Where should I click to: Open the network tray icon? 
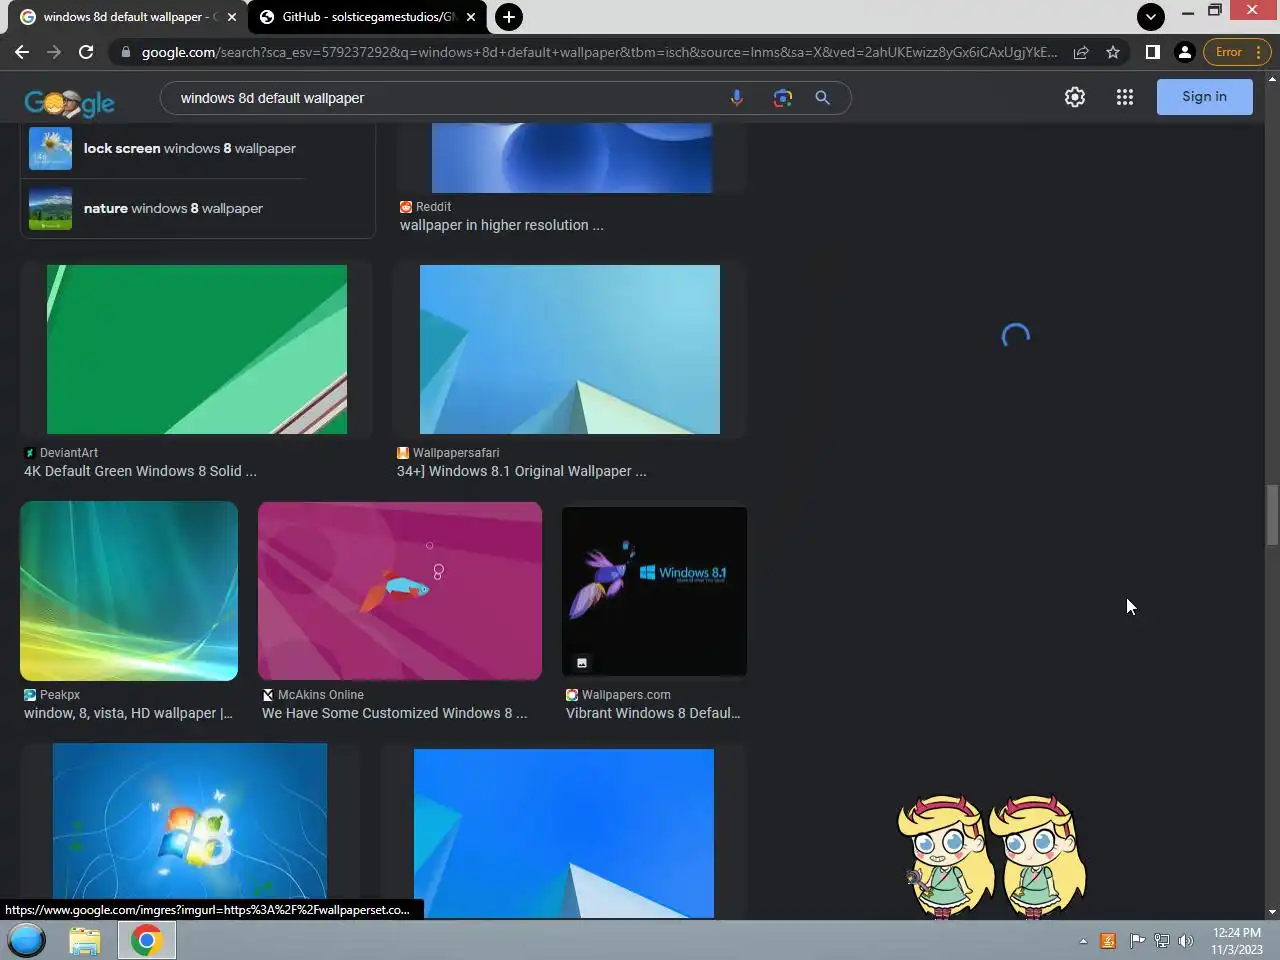1162,941
